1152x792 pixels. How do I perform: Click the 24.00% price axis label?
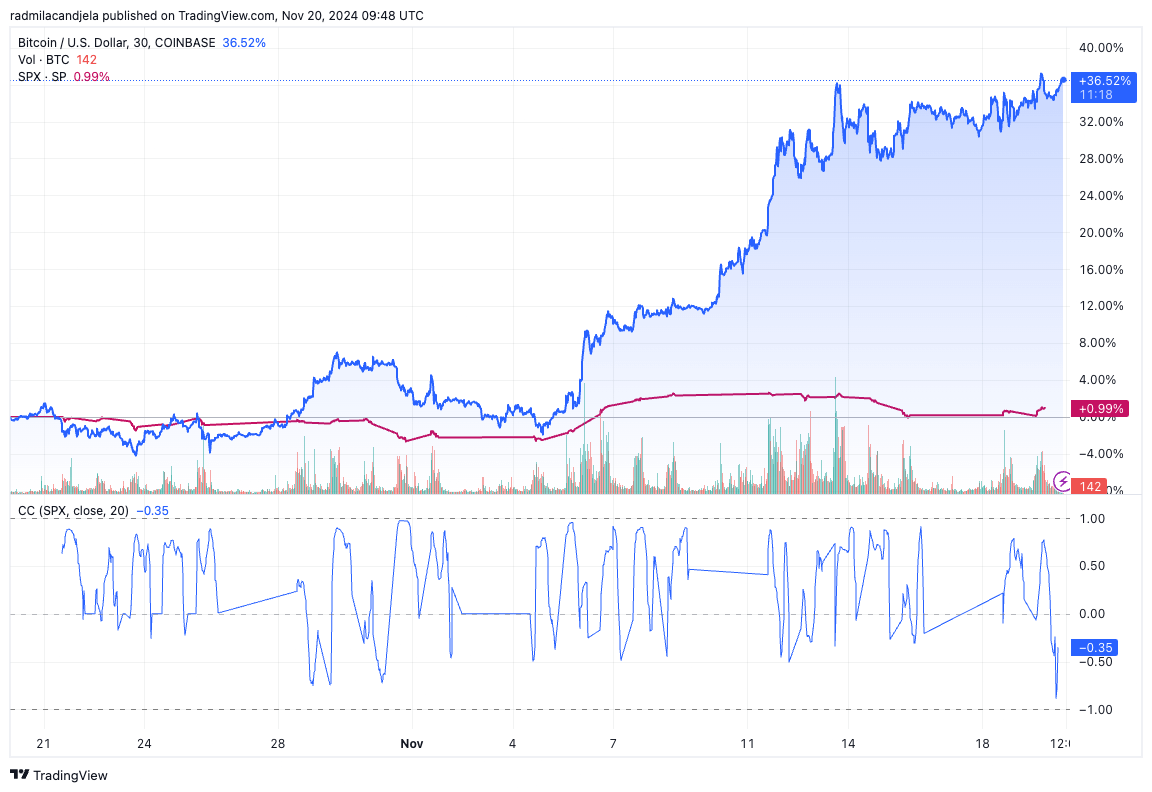[1101, 195]
